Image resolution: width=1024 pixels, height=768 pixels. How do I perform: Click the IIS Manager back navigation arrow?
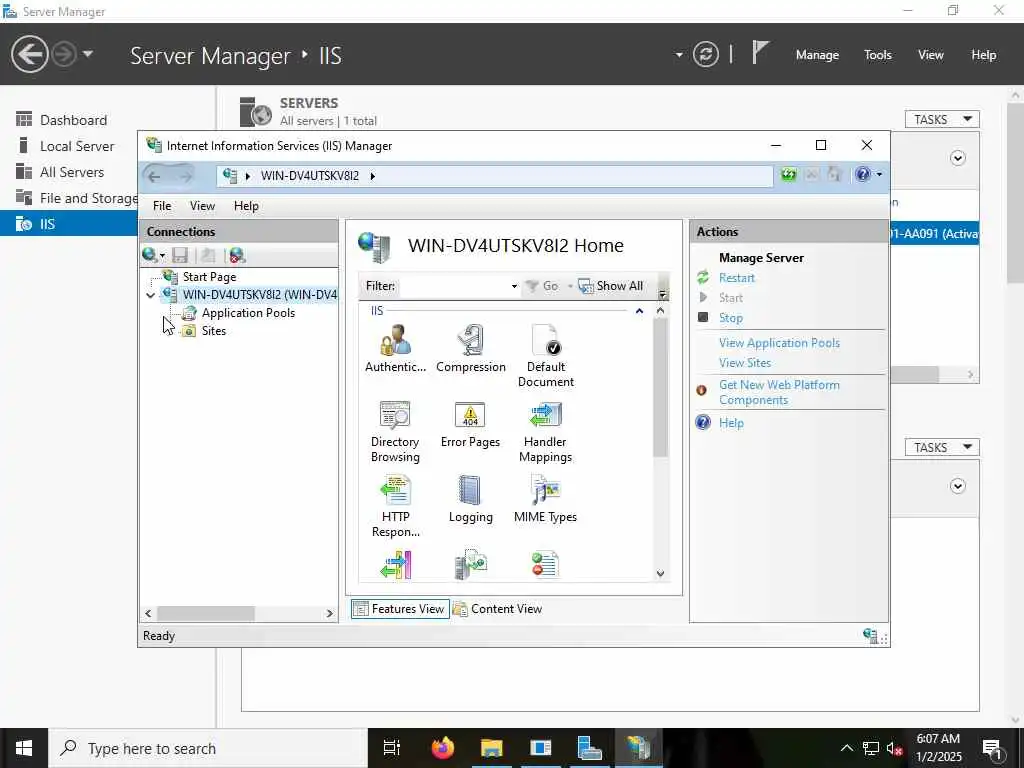(154, 176)
